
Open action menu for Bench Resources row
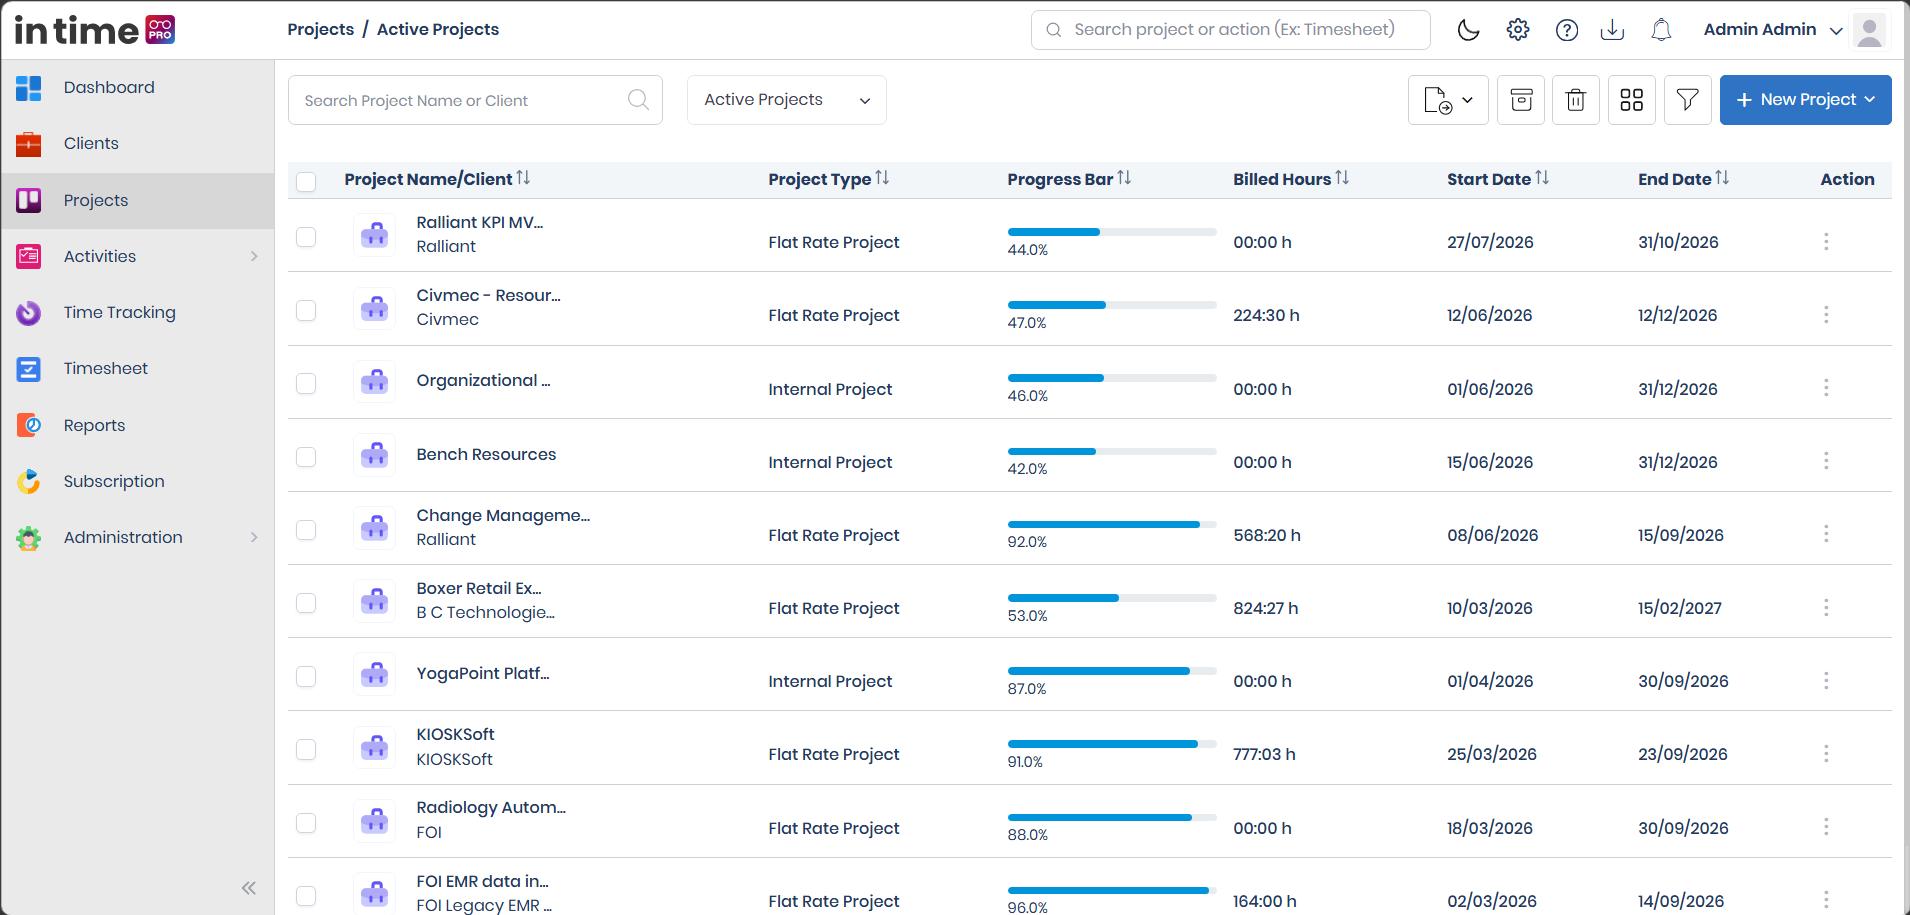pyautogui.click(x=1826, y=461)
